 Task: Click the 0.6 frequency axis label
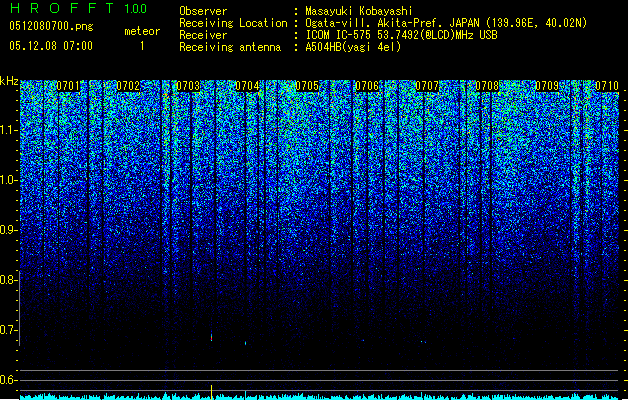[8, 380]
